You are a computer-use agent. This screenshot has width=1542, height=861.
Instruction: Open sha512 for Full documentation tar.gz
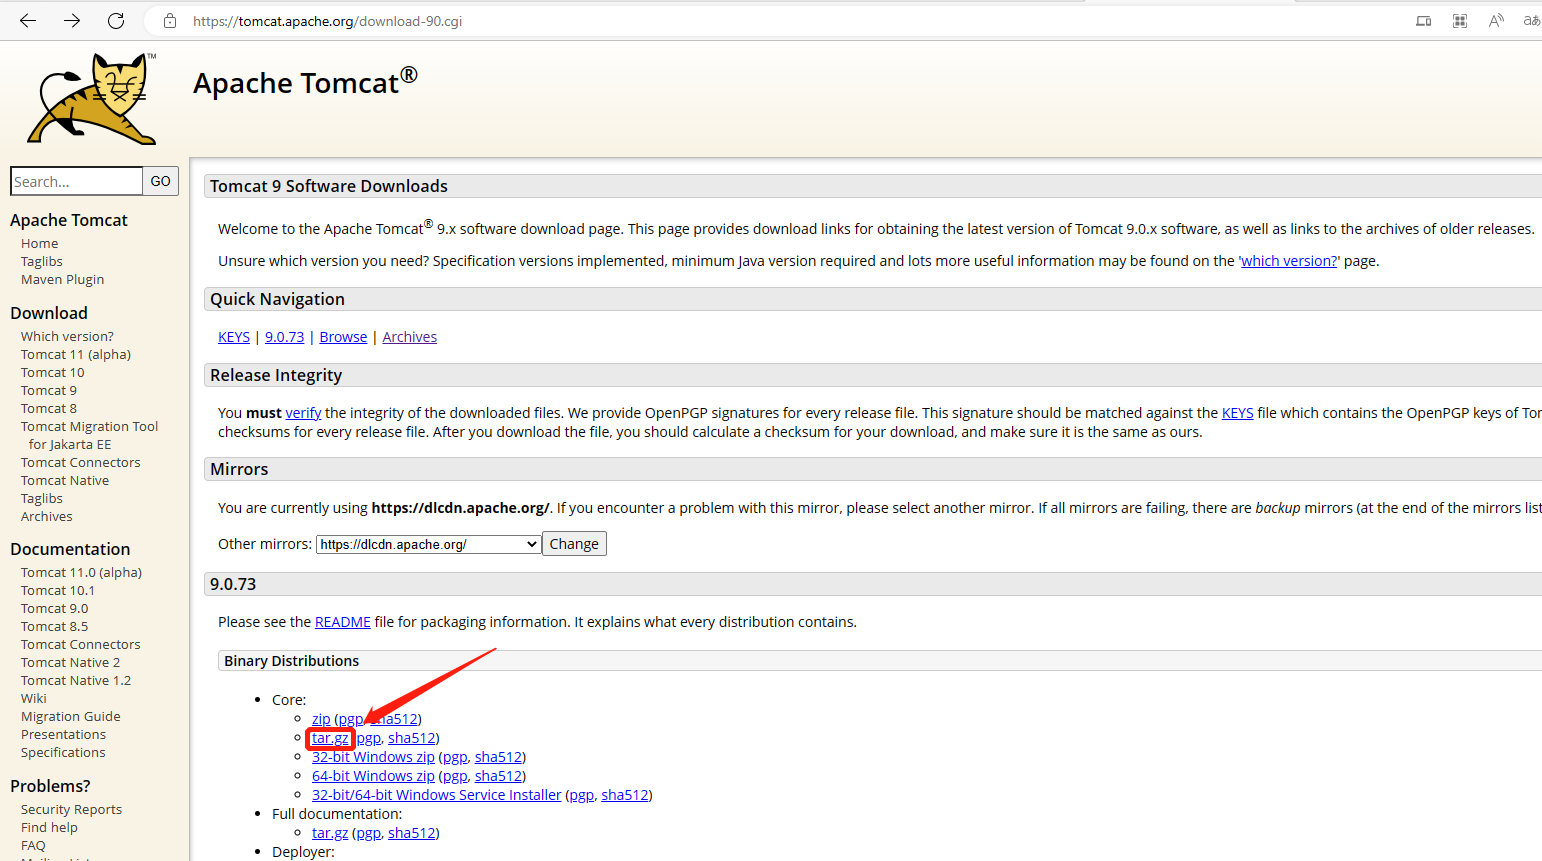(412, 833)
